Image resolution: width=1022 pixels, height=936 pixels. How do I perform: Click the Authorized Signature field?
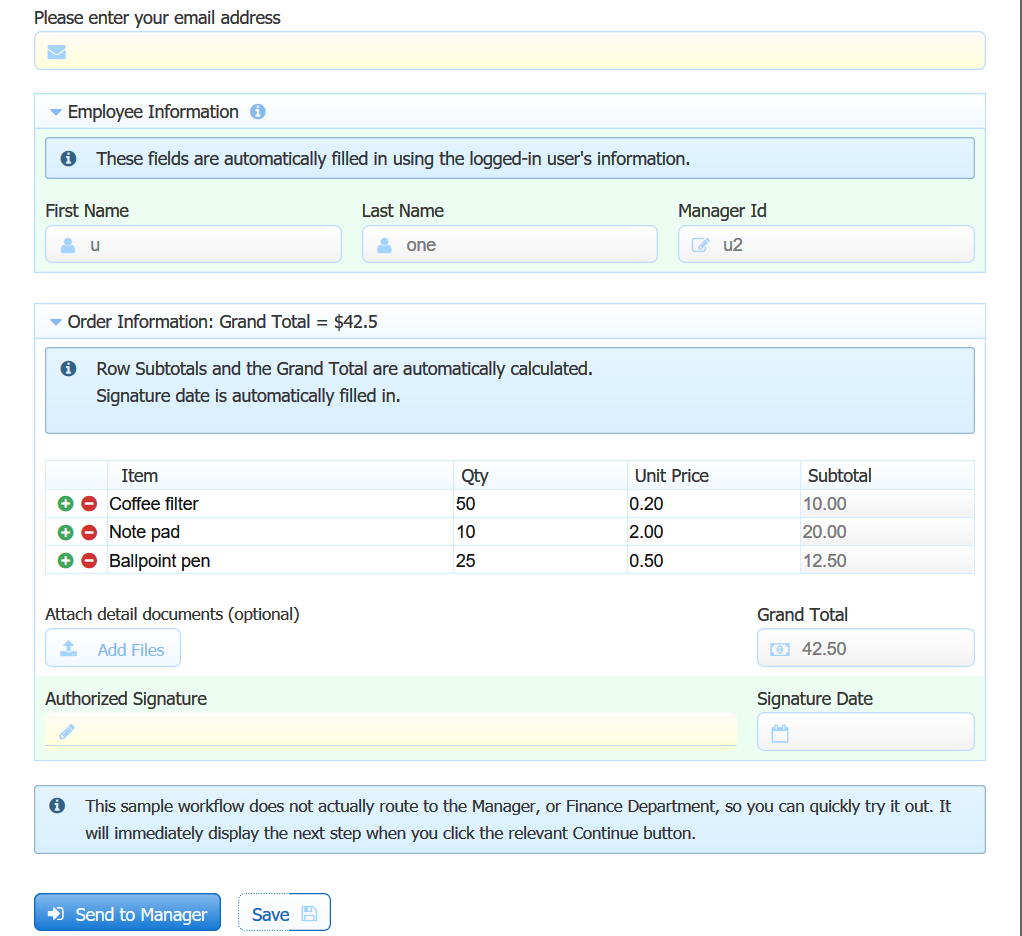[x=391, y=731]
